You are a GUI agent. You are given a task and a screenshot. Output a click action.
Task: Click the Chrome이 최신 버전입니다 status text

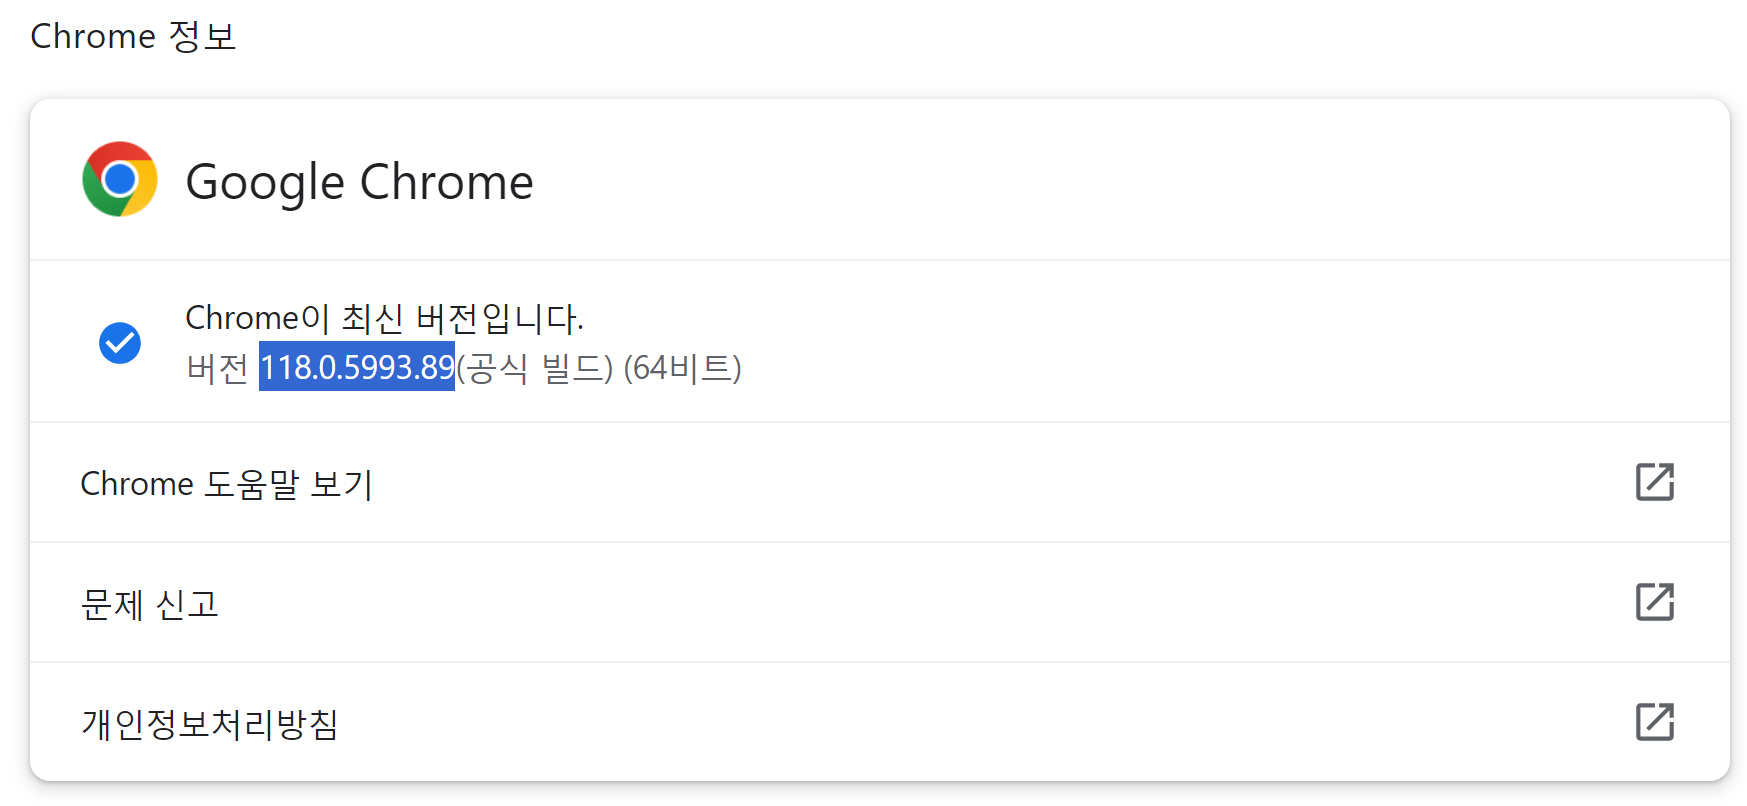384,318
